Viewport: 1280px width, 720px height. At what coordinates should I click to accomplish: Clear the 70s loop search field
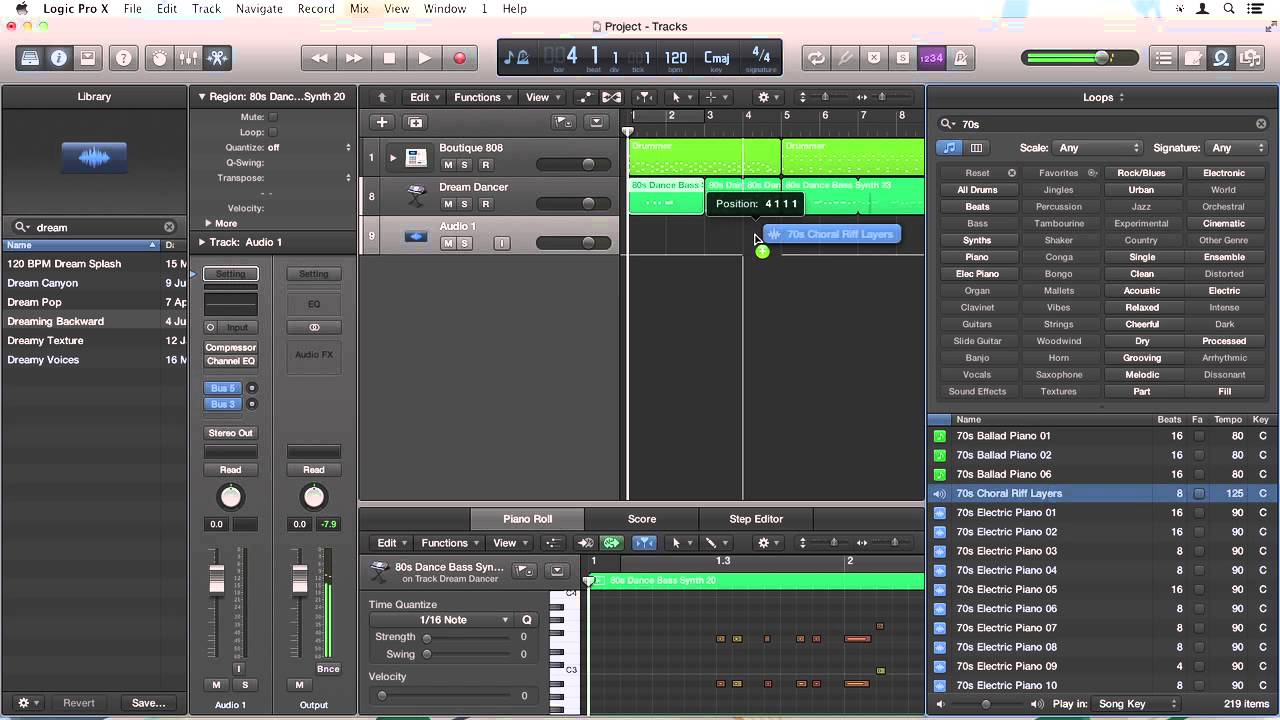[x=1261, y=124]
